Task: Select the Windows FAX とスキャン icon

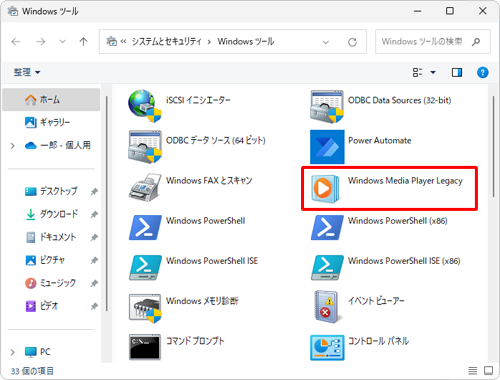Action: (145, 187)
